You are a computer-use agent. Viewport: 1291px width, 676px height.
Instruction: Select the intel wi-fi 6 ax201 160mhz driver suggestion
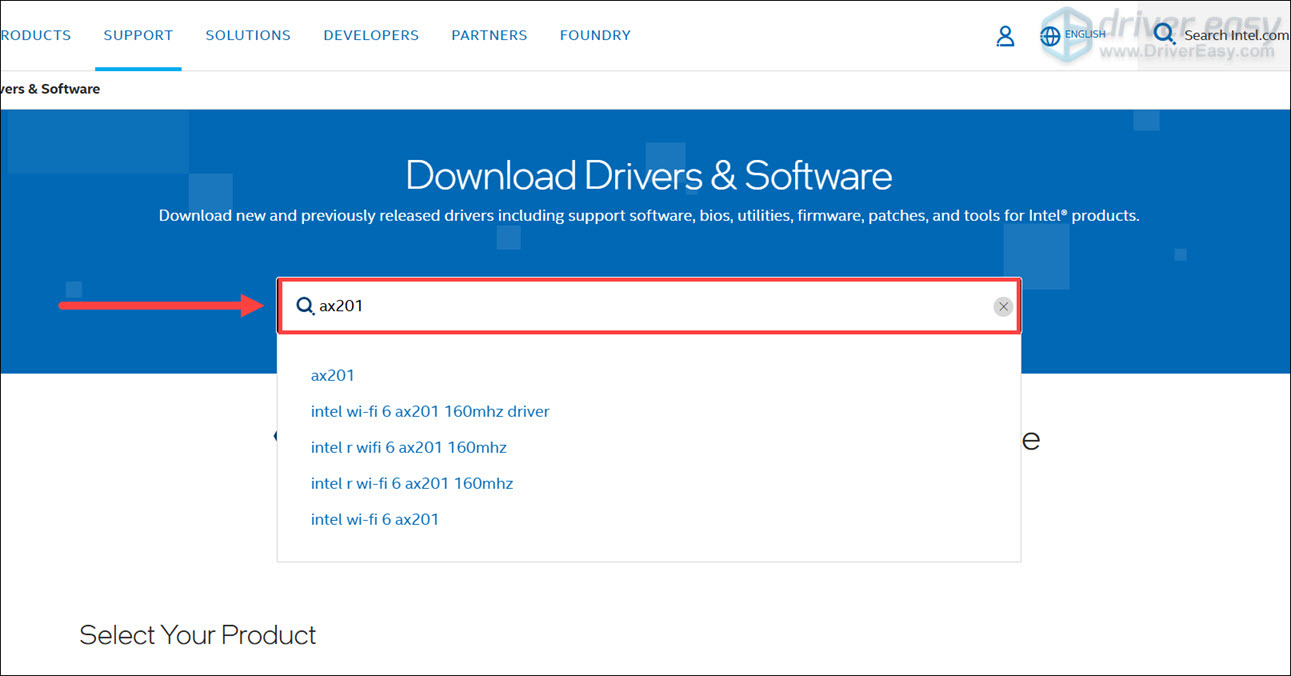click(x=430, y=411)
